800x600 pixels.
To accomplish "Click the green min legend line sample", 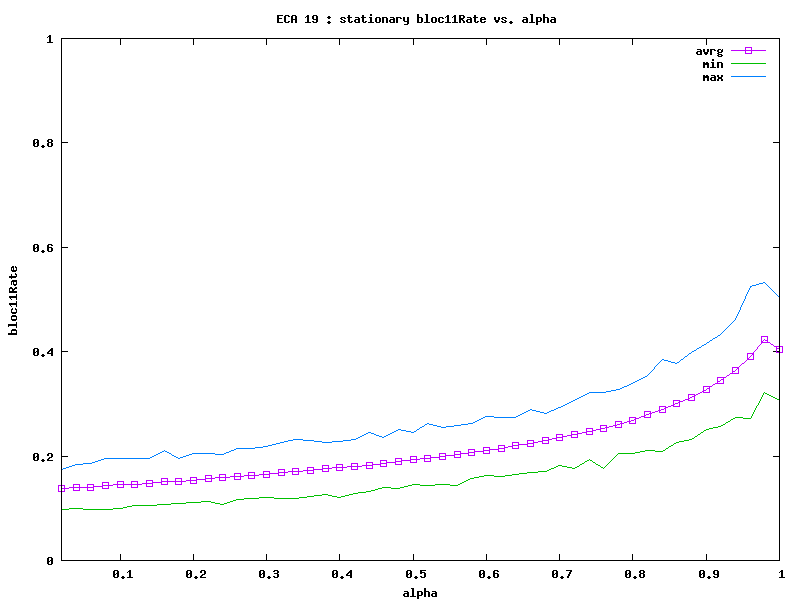I will [x=747, y=64].
